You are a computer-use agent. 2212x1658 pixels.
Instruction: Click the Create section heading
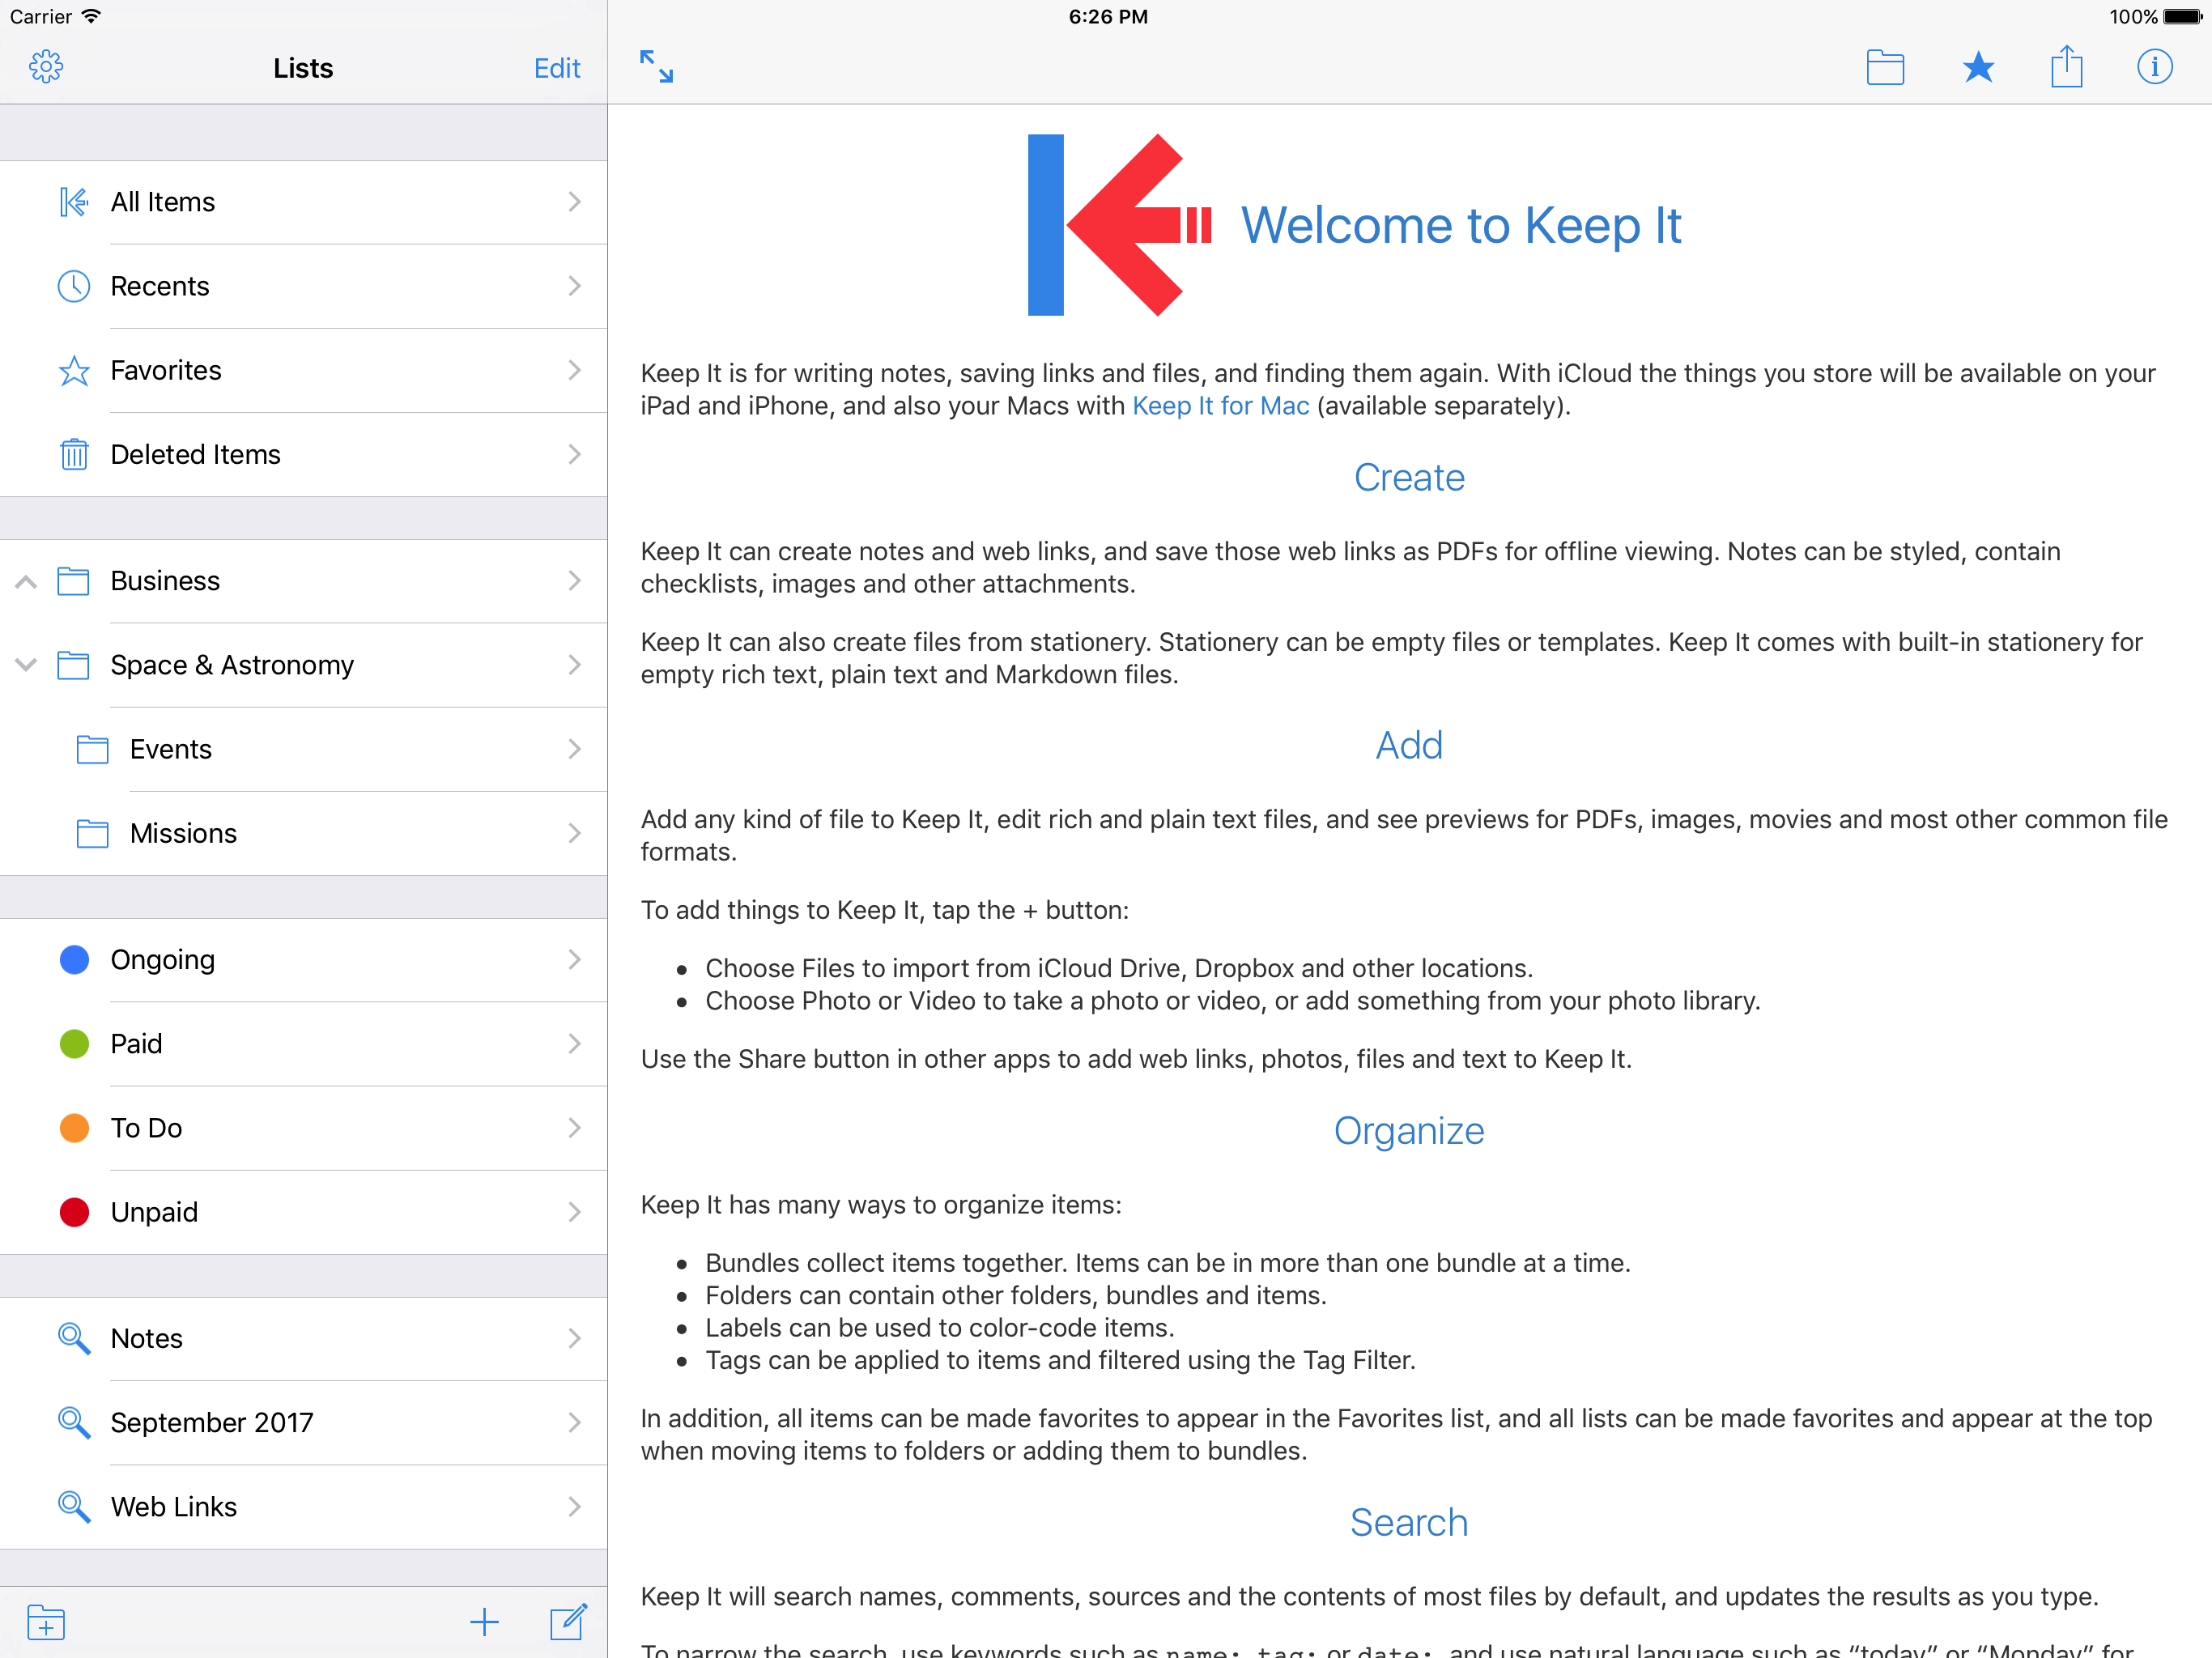[1409, 478]
